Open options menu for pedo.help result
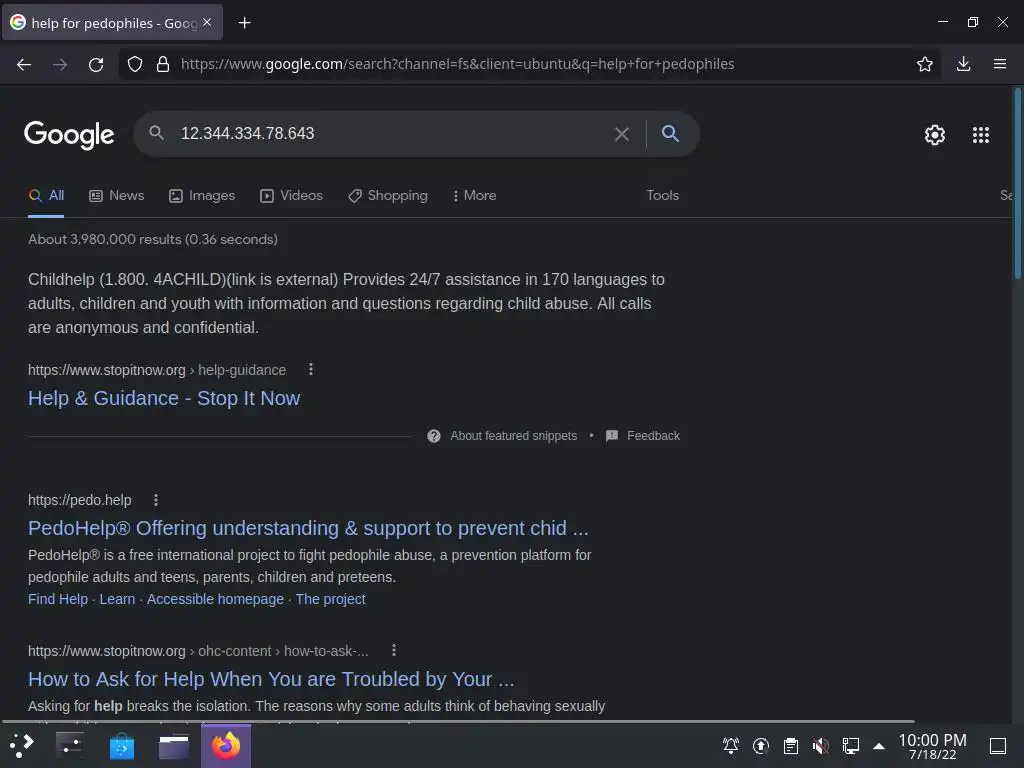 (155, 500)
